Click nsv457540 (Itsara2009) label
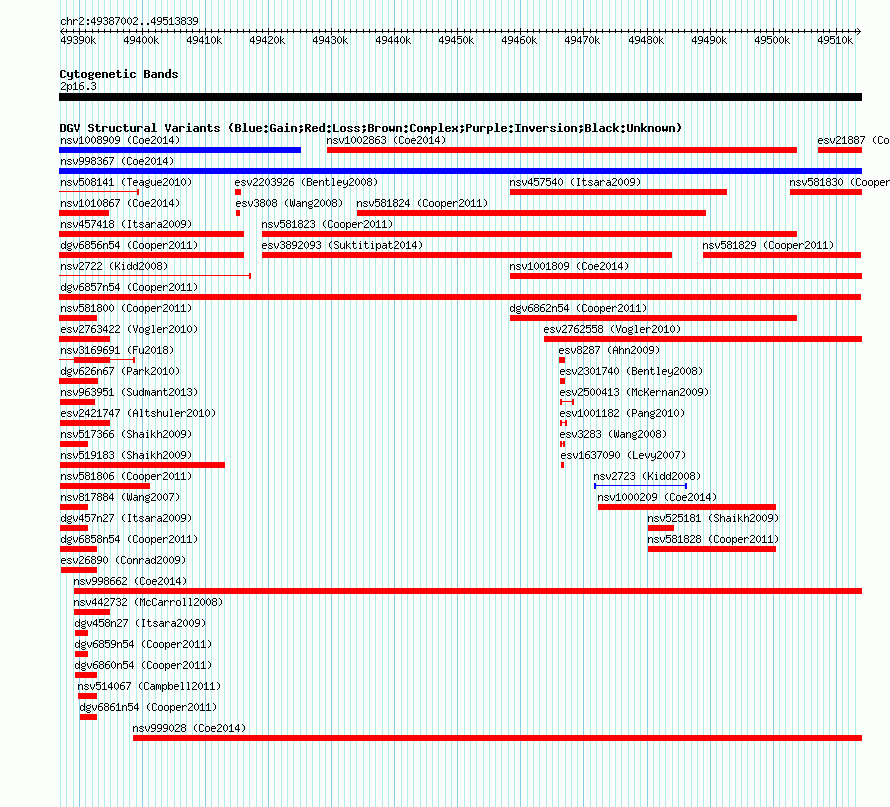Image resolution: width=890 pixels, height=807 pixels. pos(575,182)
